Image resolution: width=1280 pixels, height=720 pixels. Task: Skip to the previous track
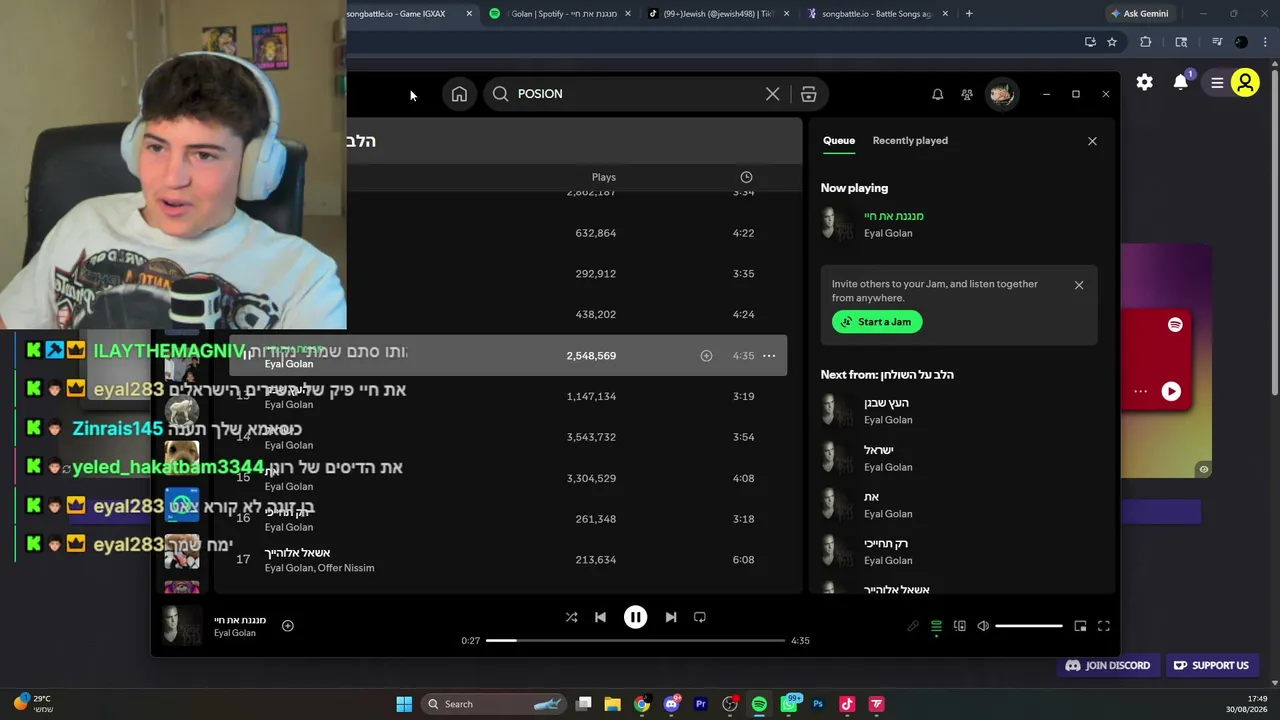600,617
